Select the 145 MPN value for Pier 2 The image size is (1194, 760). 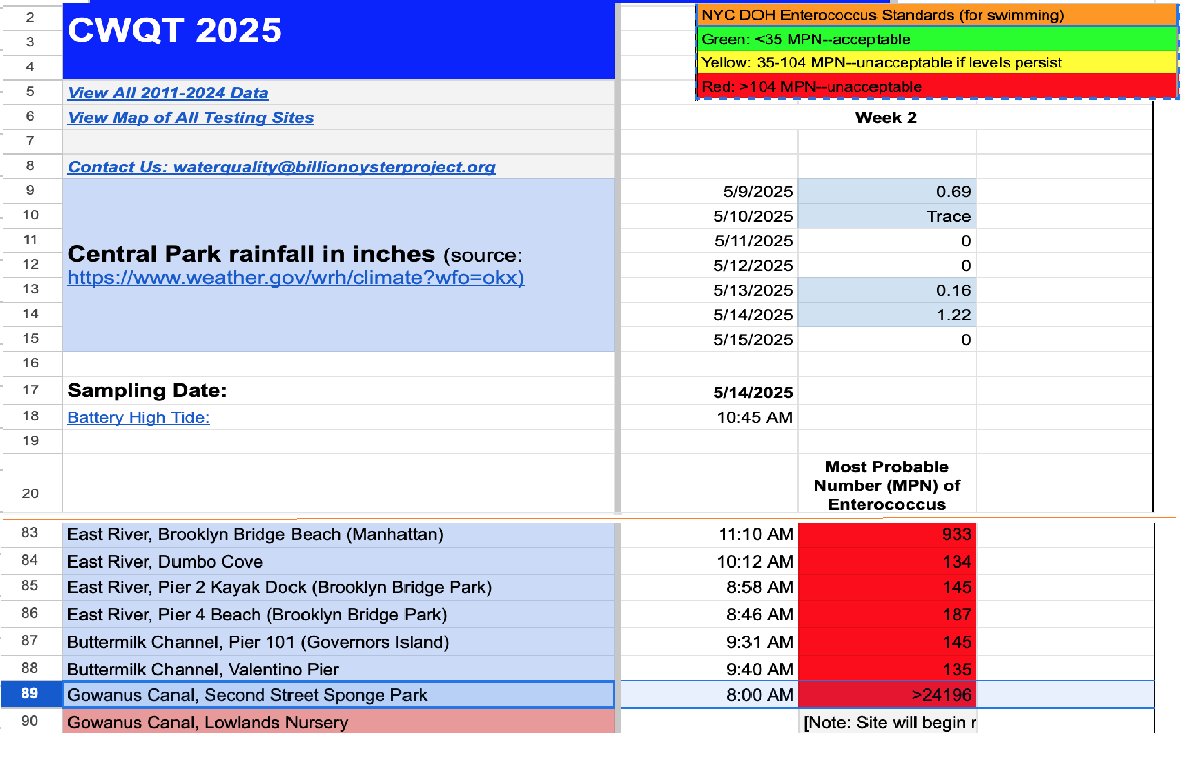coord(887,587)
